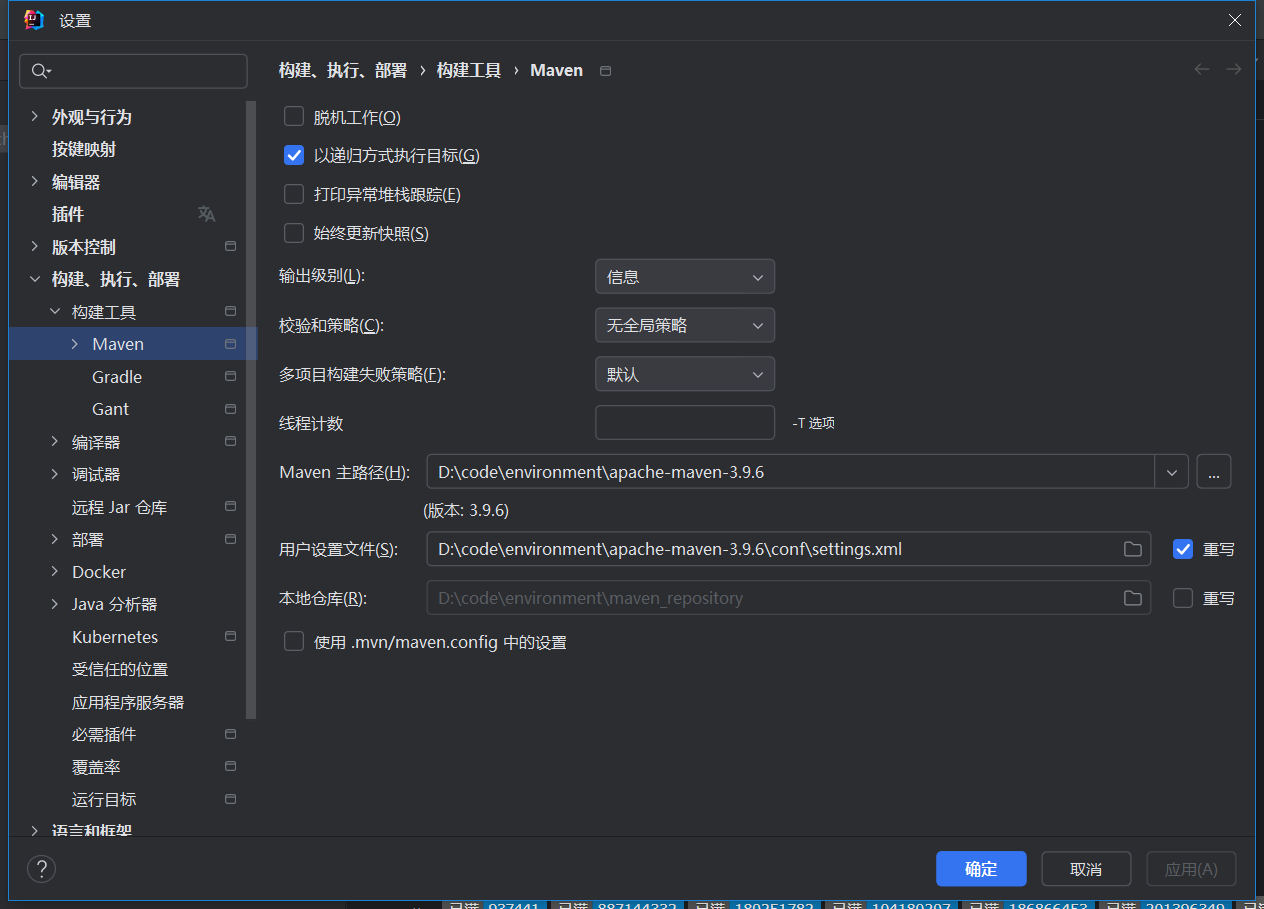Image resolution: width=1264 pixels, height=909 pixels.
Task: Uncheck 以递归方式执行目标 checkbox
Action: [294, 155]
